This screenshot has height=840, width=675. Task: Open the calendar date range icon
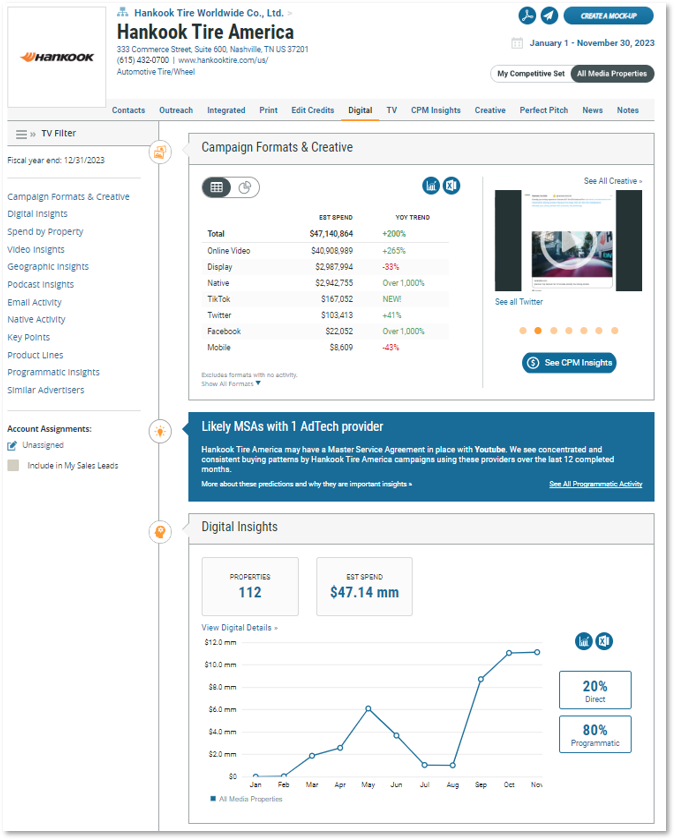[517, 43]
